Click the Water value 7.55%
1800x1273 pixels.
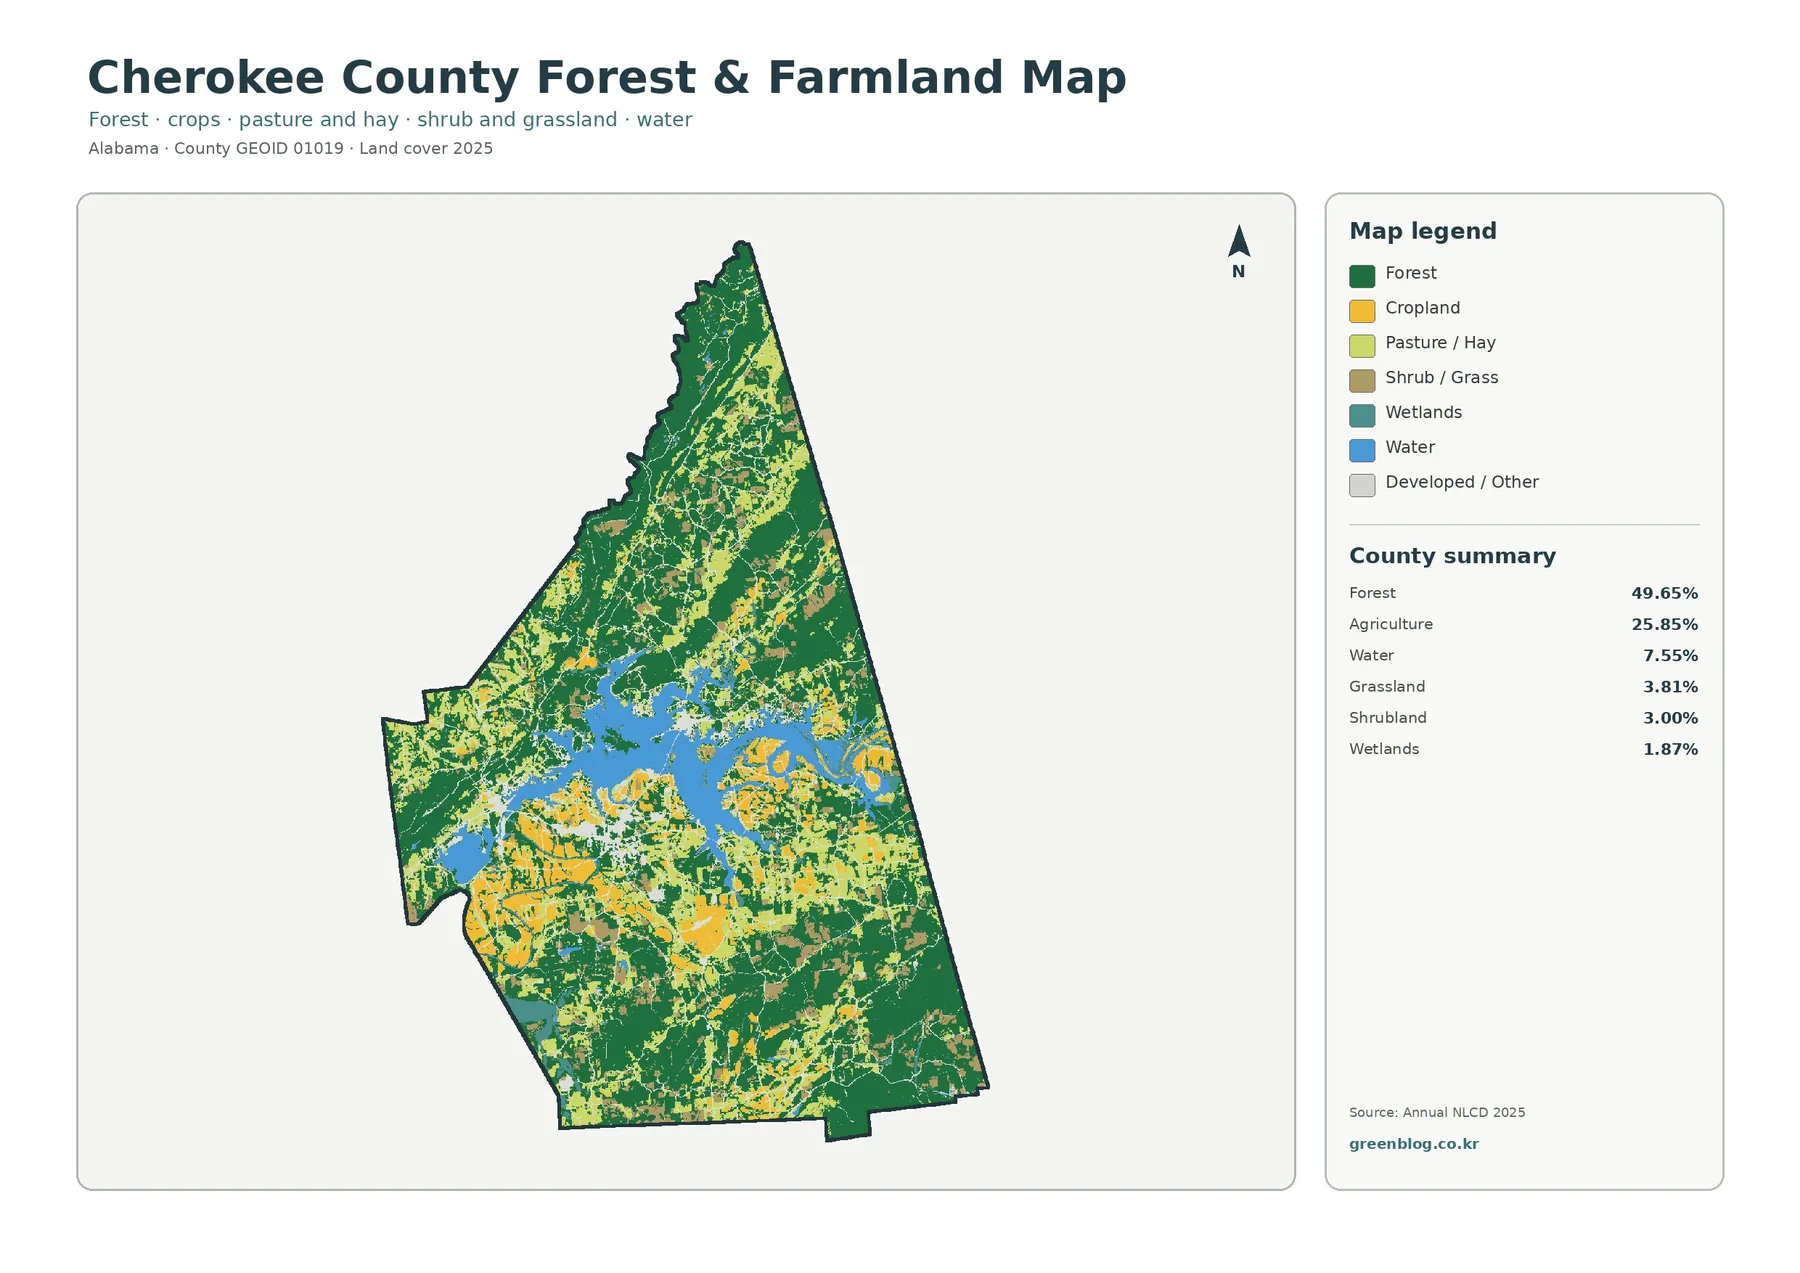click(x=1670, y=656)
